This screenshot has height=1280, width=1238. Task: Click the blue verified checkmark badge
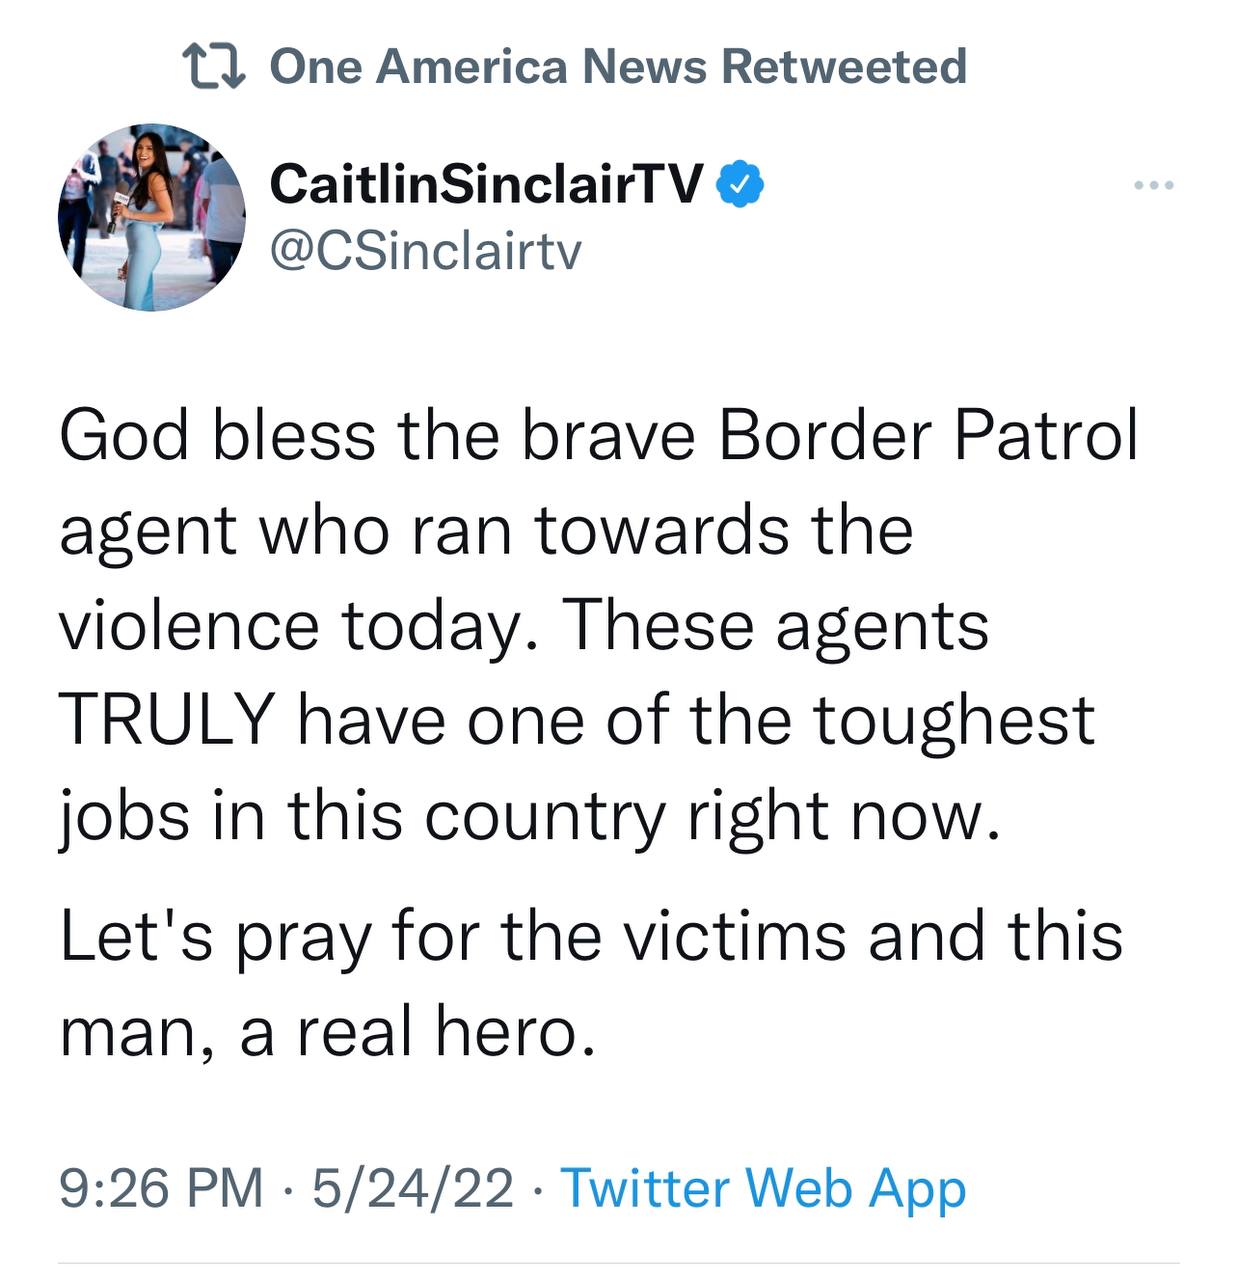pyautogui.click(x=740, y=185)
